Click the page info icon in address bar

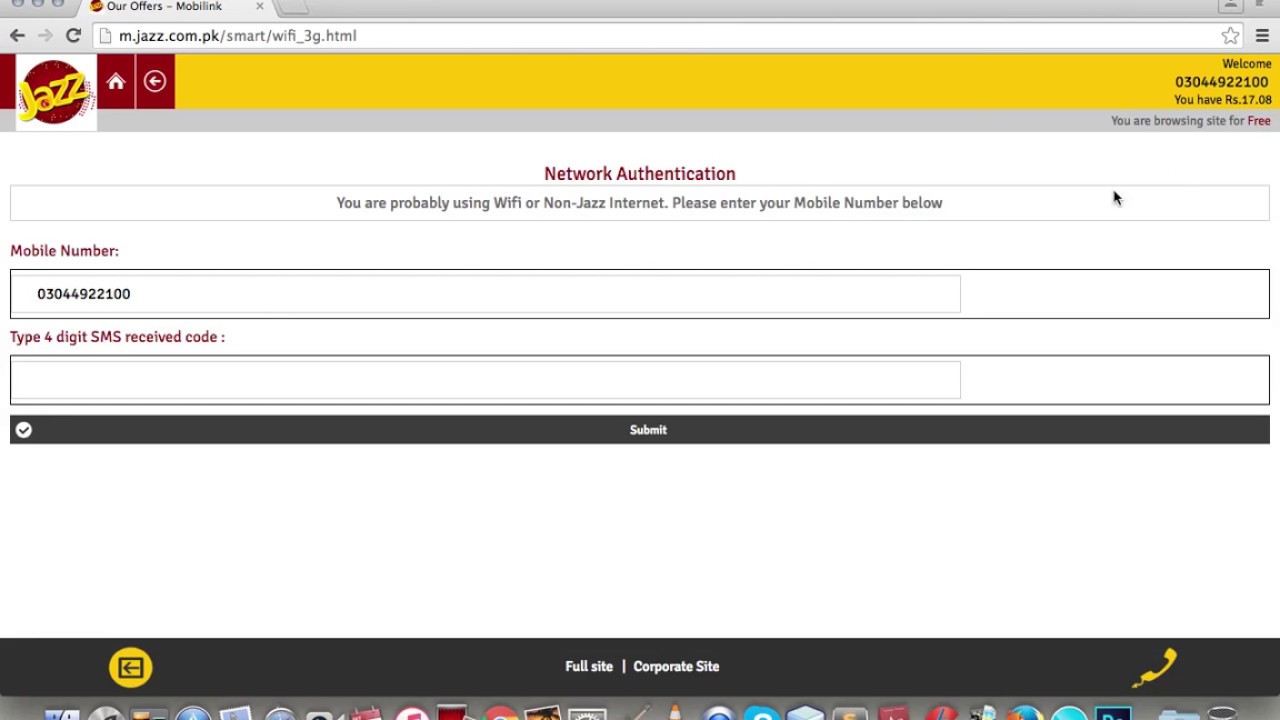coord(105,36)
